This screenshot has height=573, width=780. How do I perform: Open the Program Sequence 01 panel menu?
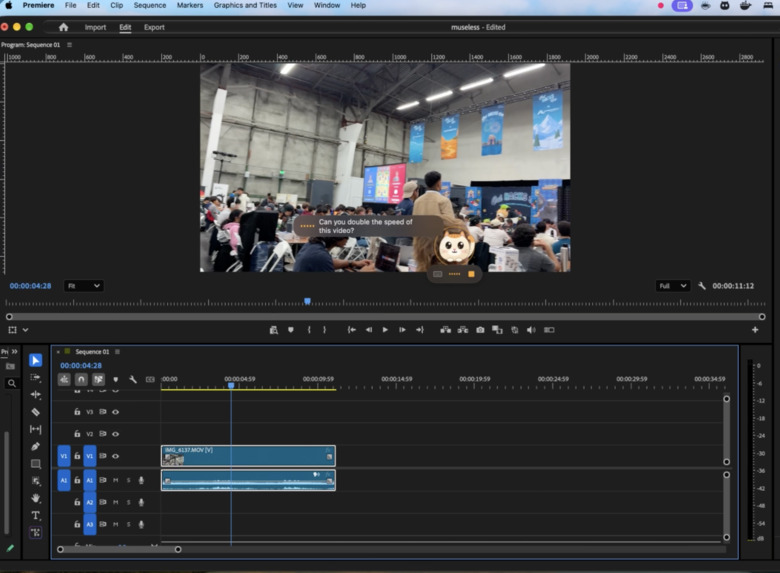click(x=69, y=45)
